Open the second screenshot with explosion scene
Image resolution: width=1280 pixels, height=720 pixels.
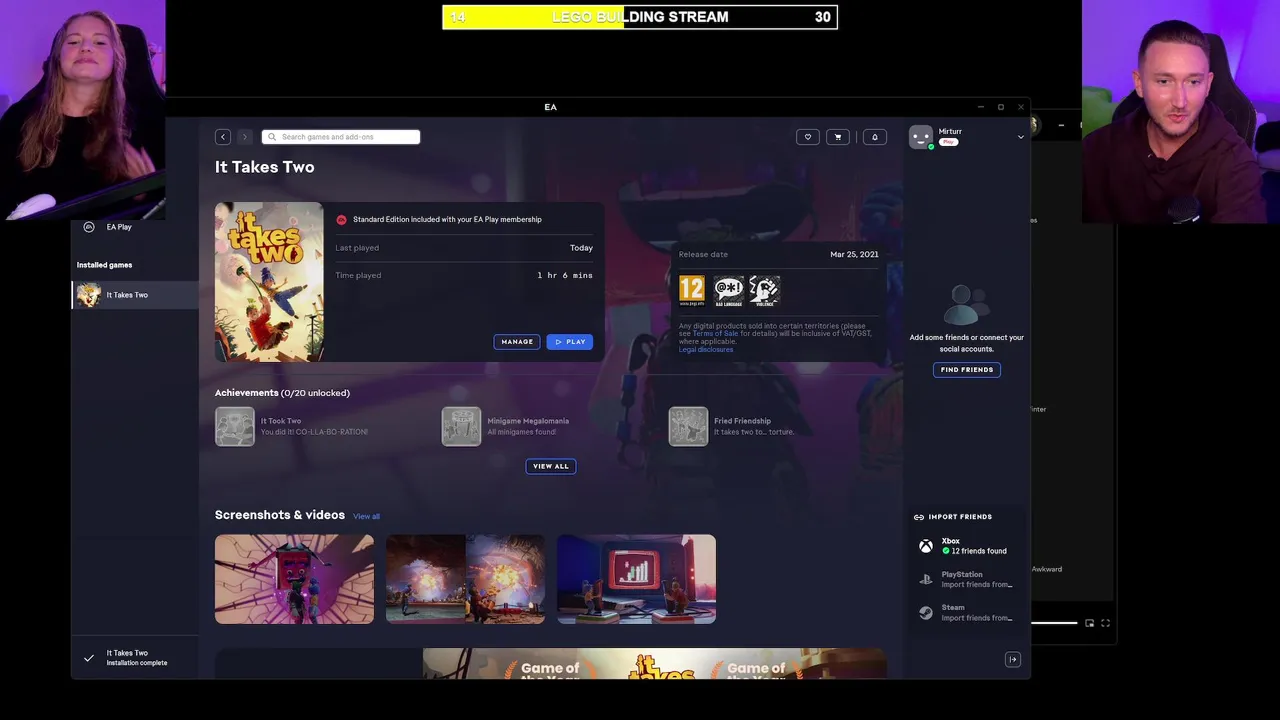(x=465, y=579)
